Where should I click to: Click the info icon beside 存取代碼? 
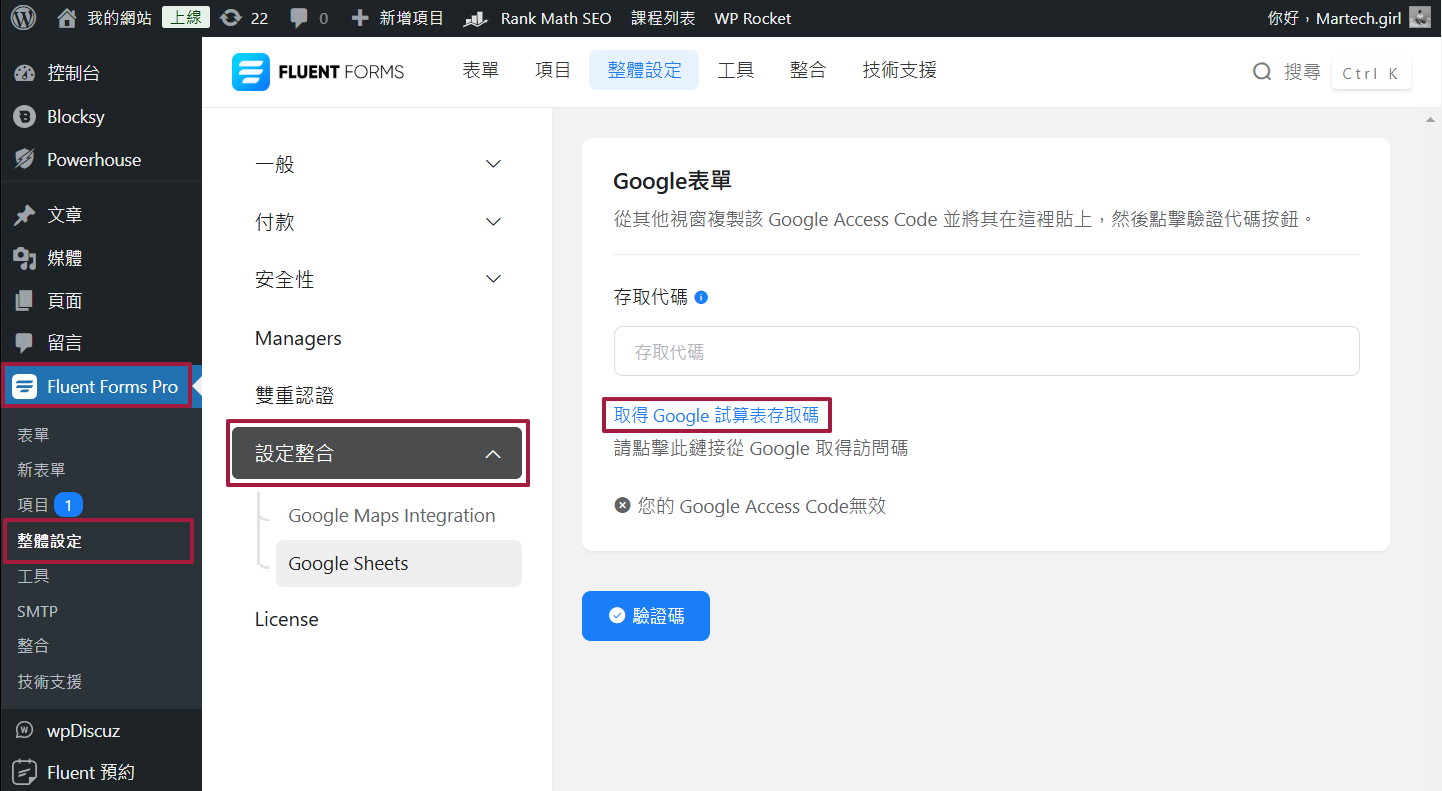[x=701, y=298]
